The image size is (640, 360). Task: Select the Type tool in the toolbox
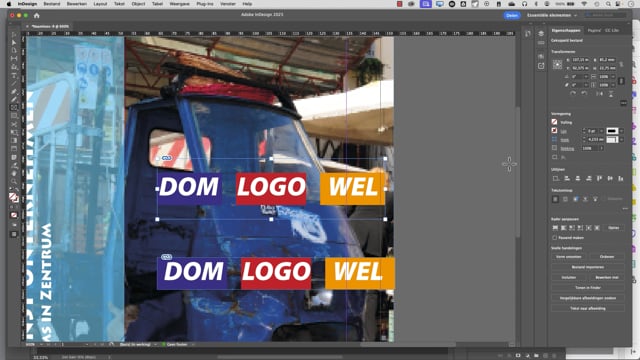14,75
